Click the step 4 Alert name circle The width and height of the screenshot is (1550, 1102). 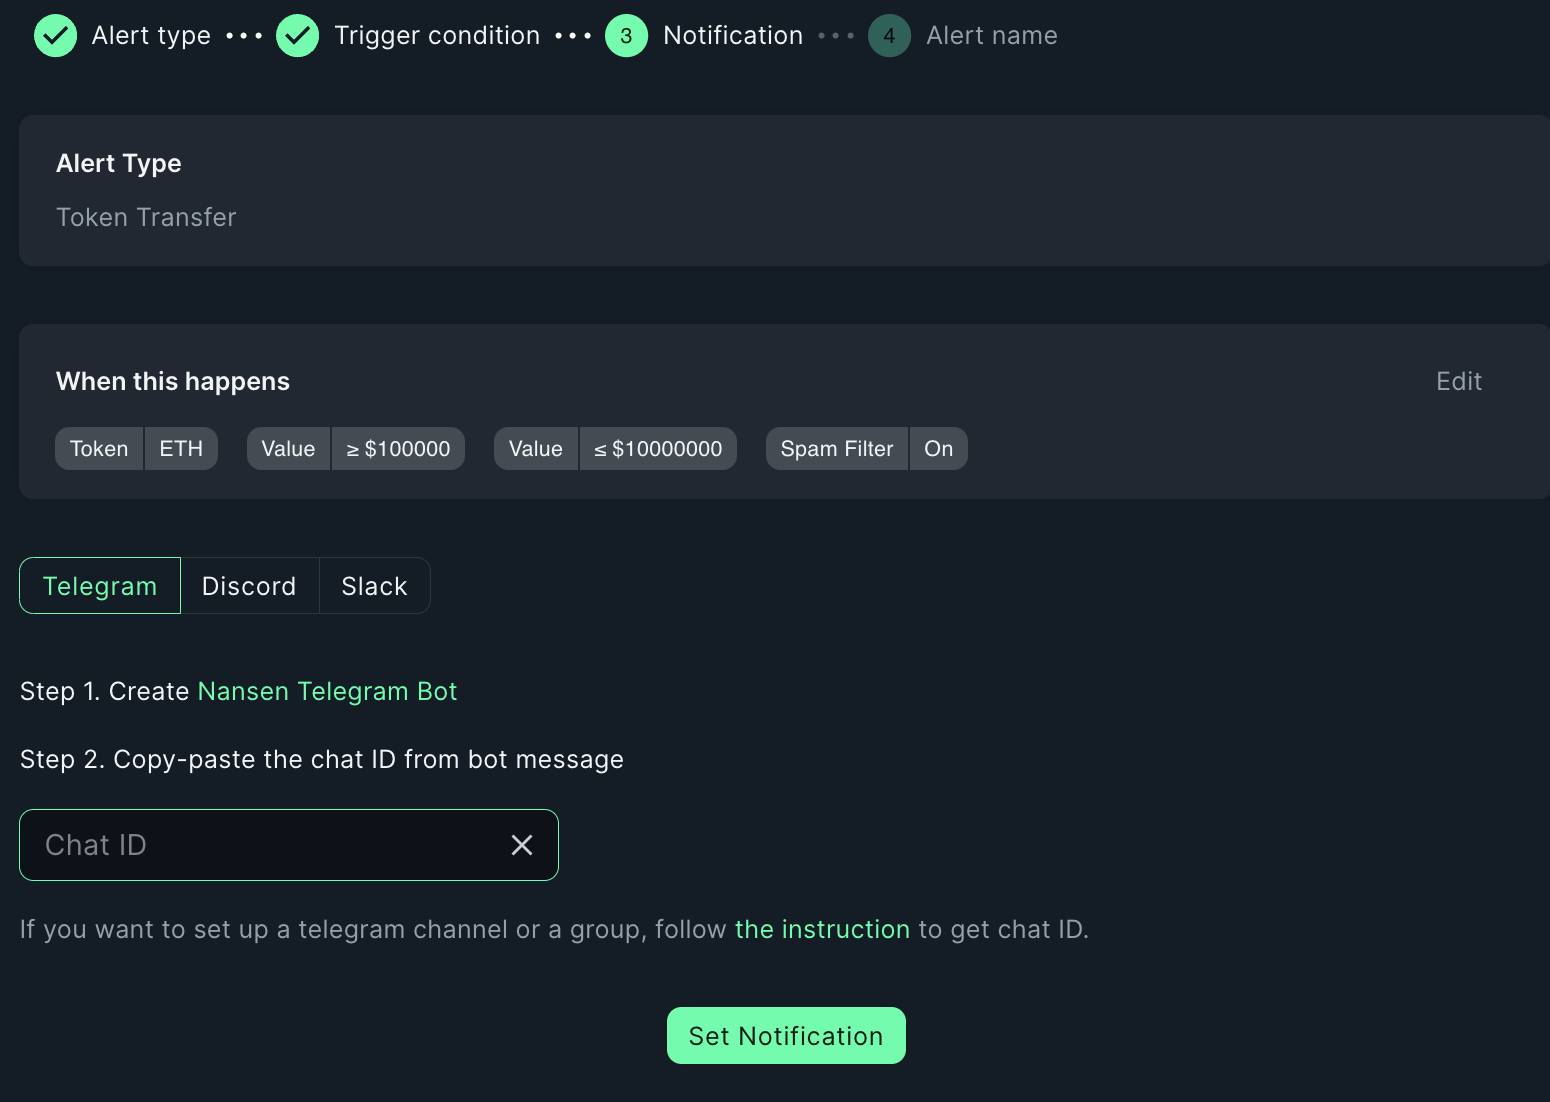pos(889,36)
